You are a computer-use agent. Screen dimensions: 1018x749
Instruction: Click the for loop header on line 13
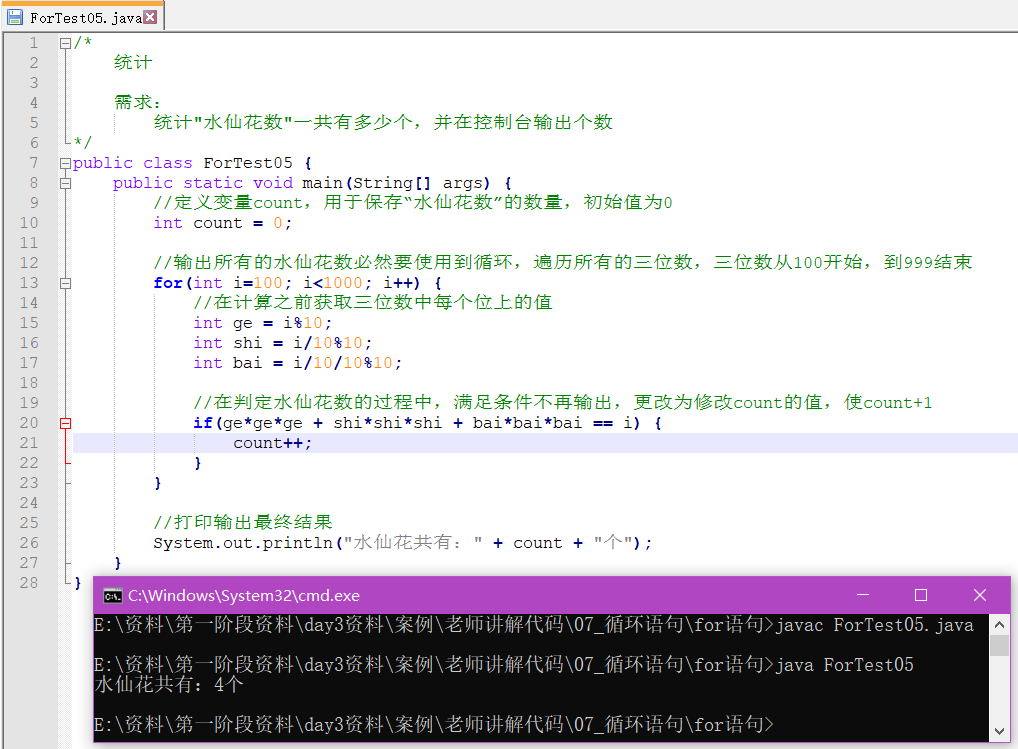pyautogui.click(x=298, y=283)
